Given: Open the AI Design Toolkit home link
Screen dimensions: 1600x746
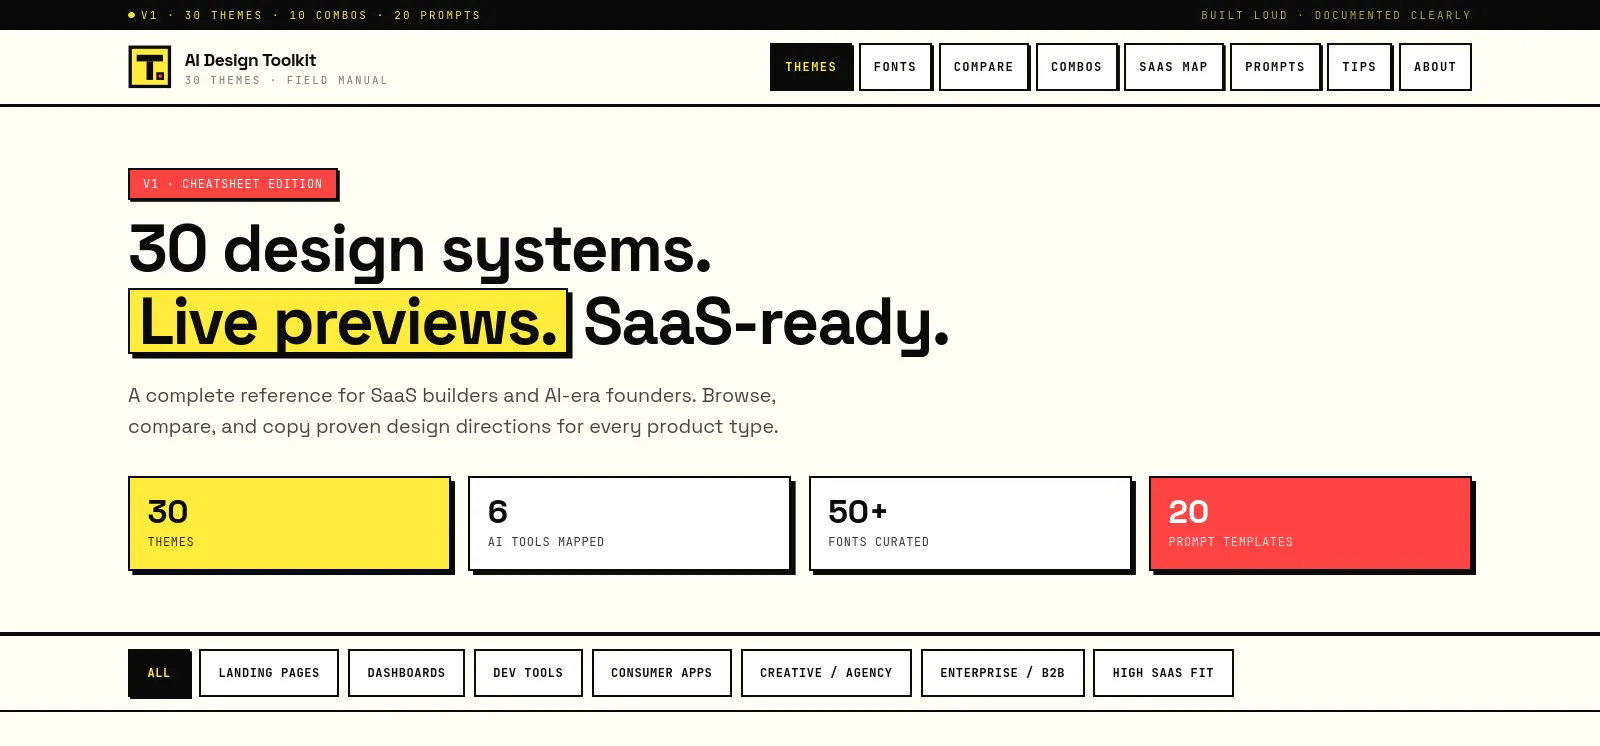Looking at the screenshot, I should 258,67.
